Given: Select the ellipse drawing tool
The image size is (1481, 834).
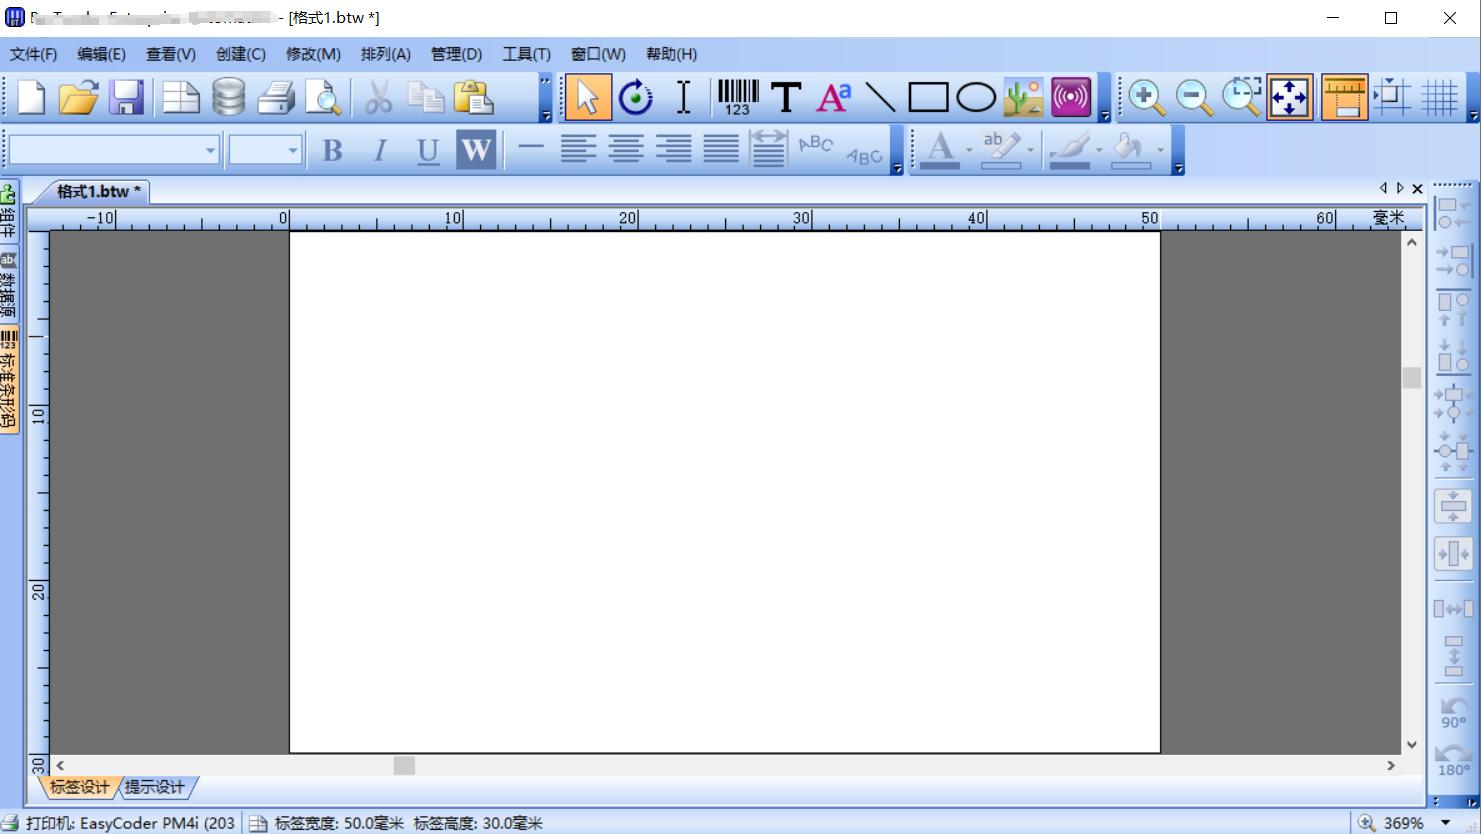Looking at the screenshot, I should point(976,97).
